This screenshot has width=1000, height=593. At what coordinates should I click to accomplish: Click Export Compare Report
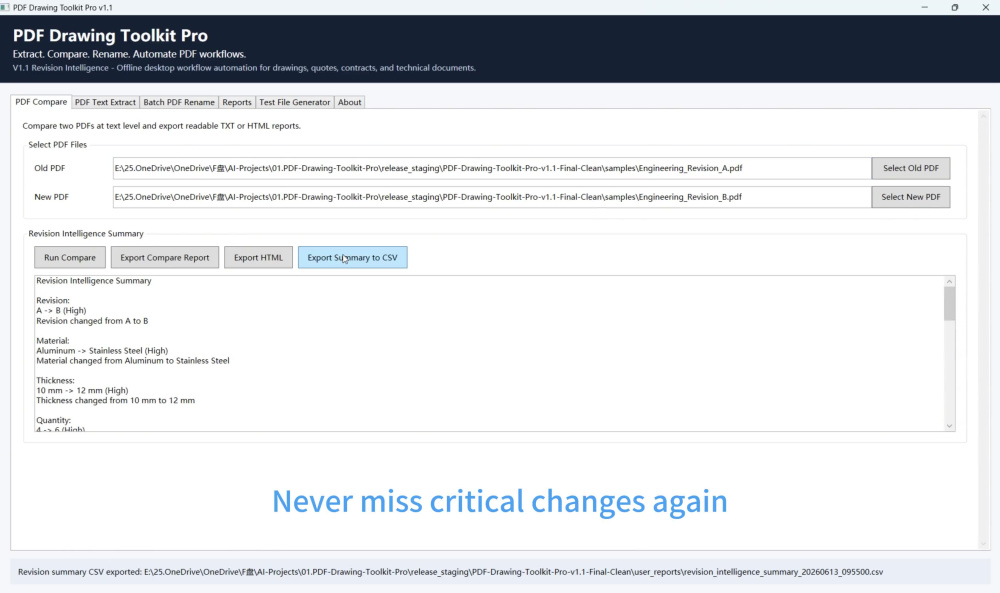[165, 258]
